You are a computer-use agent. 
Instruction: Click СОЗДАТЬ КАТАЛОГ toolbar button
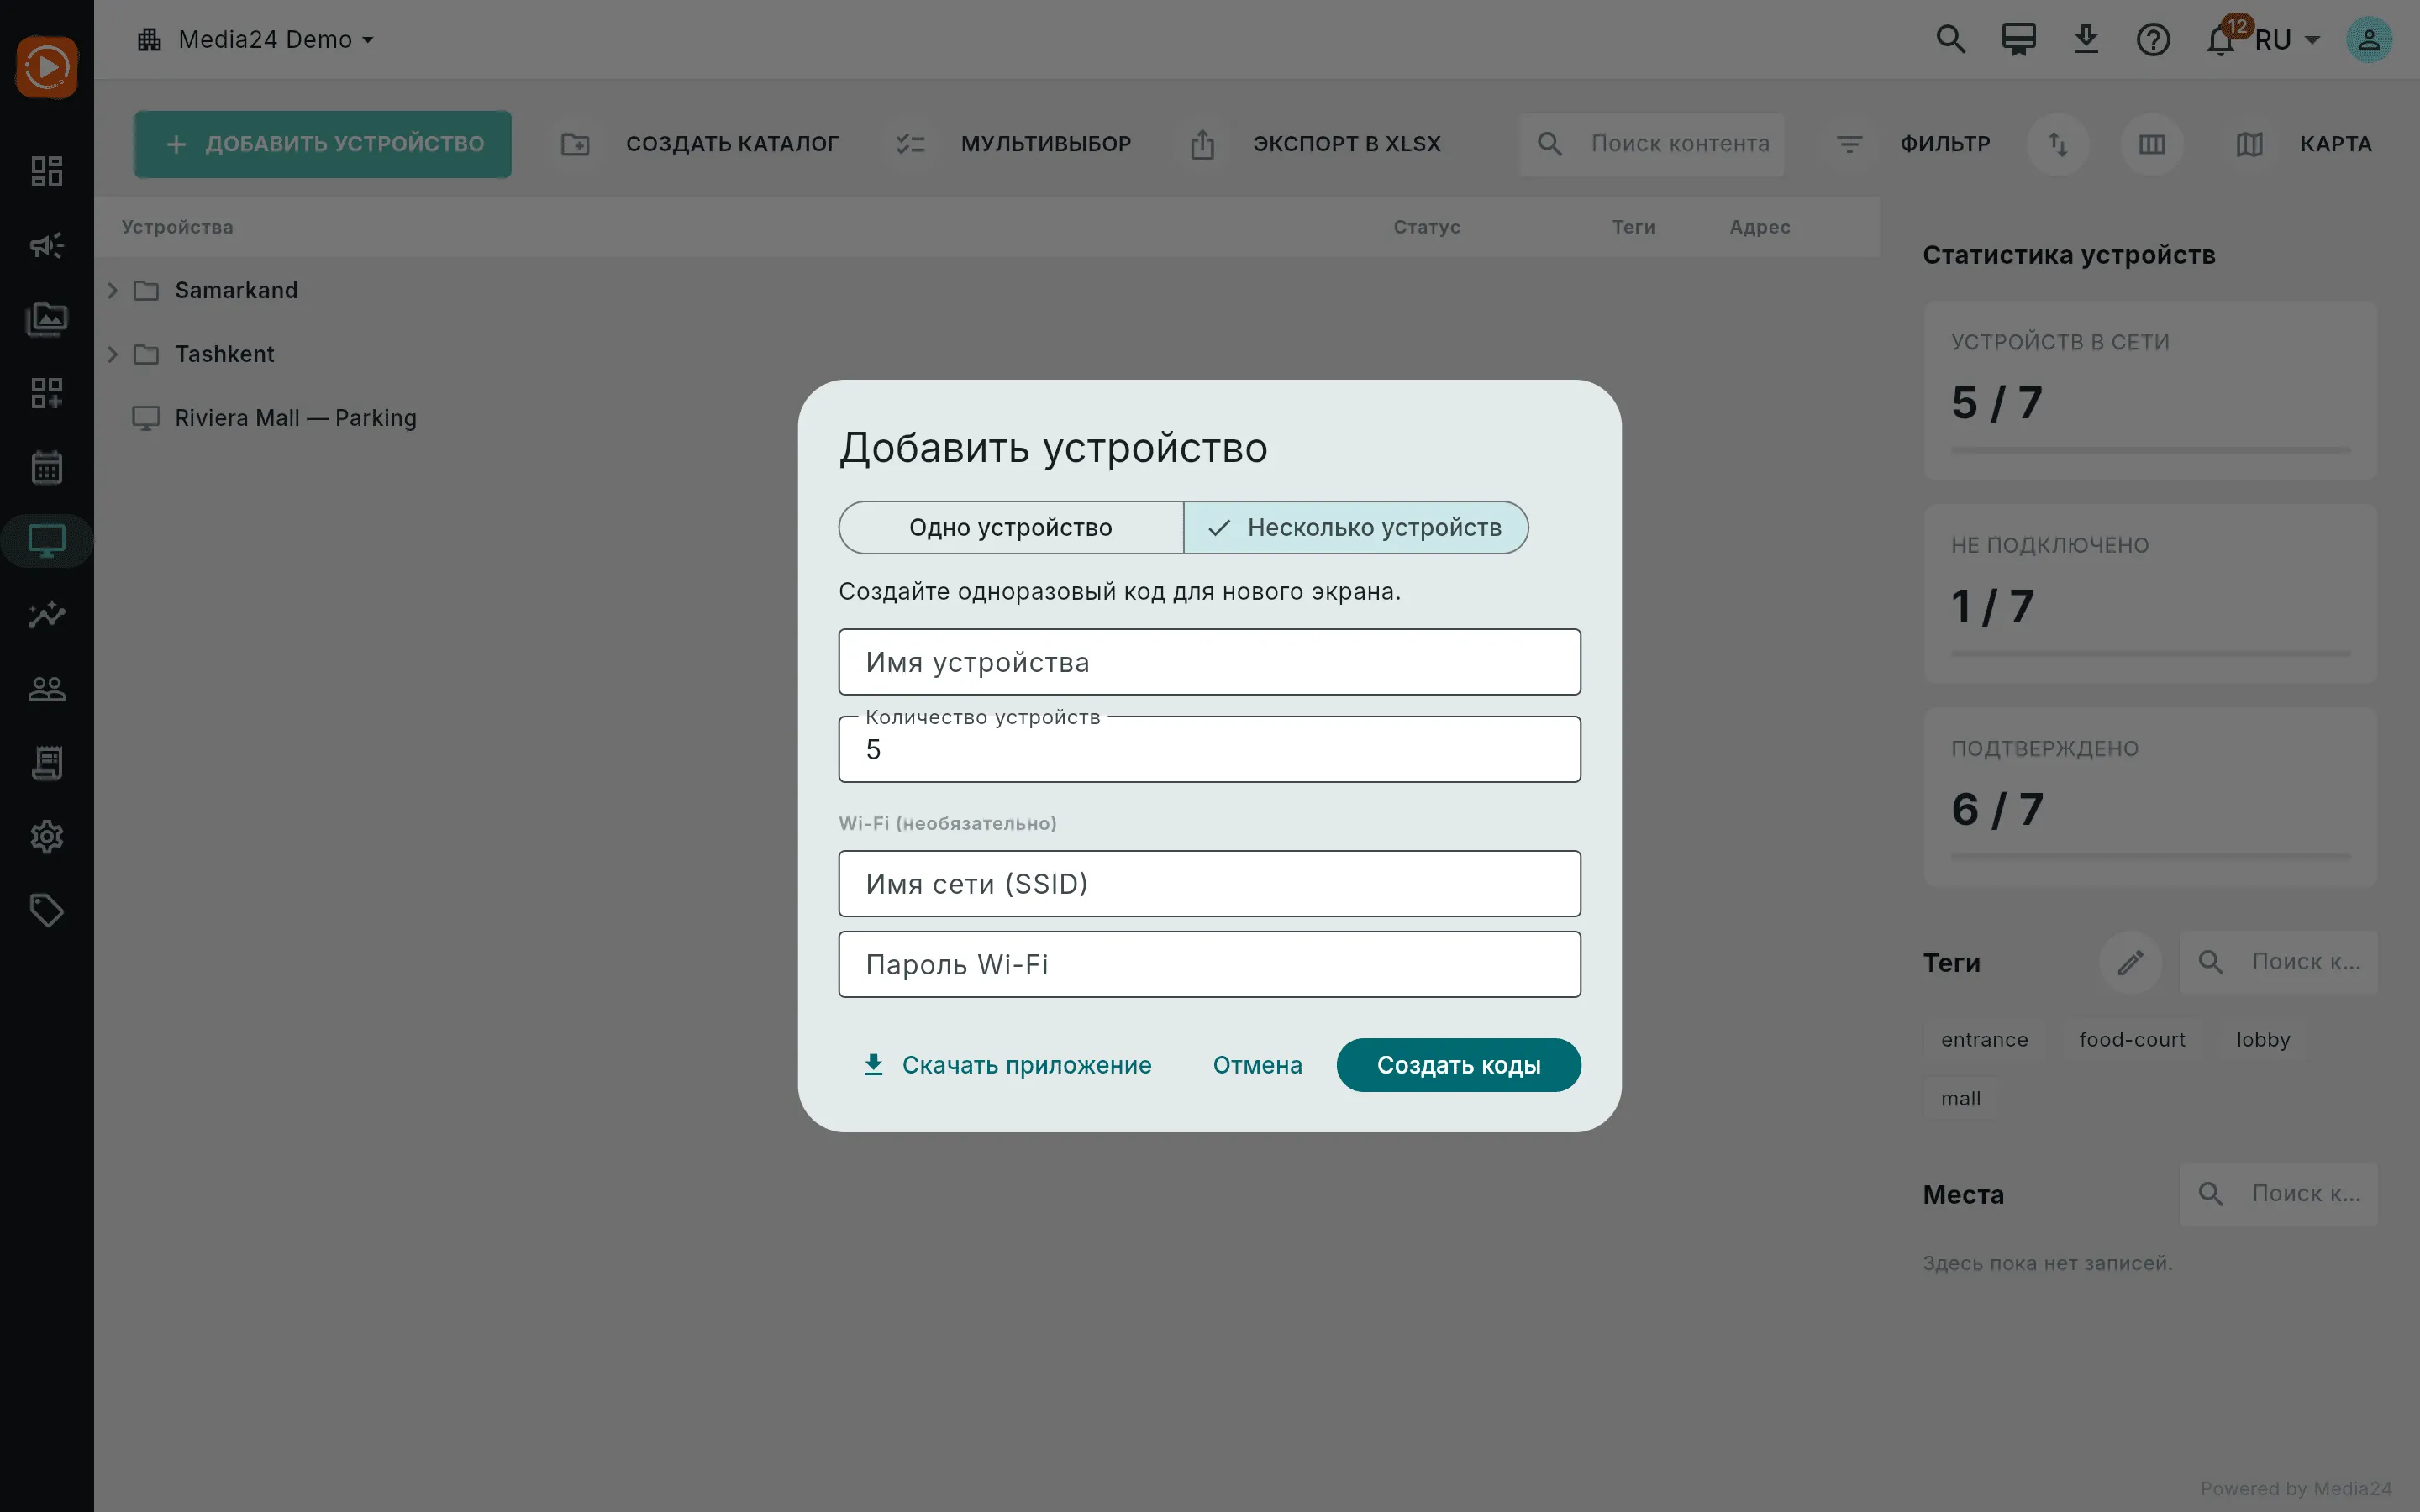pyautogui.click(x=700, y=144)
